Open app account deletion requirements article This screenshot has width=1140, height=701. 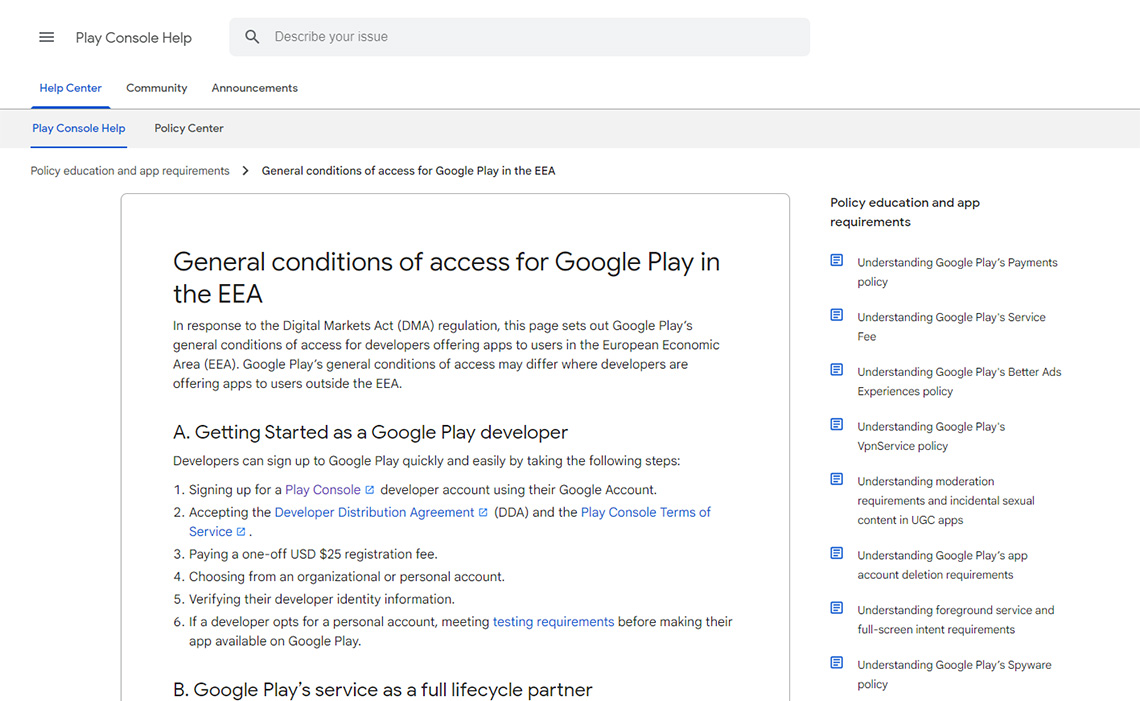pos(942,565)
